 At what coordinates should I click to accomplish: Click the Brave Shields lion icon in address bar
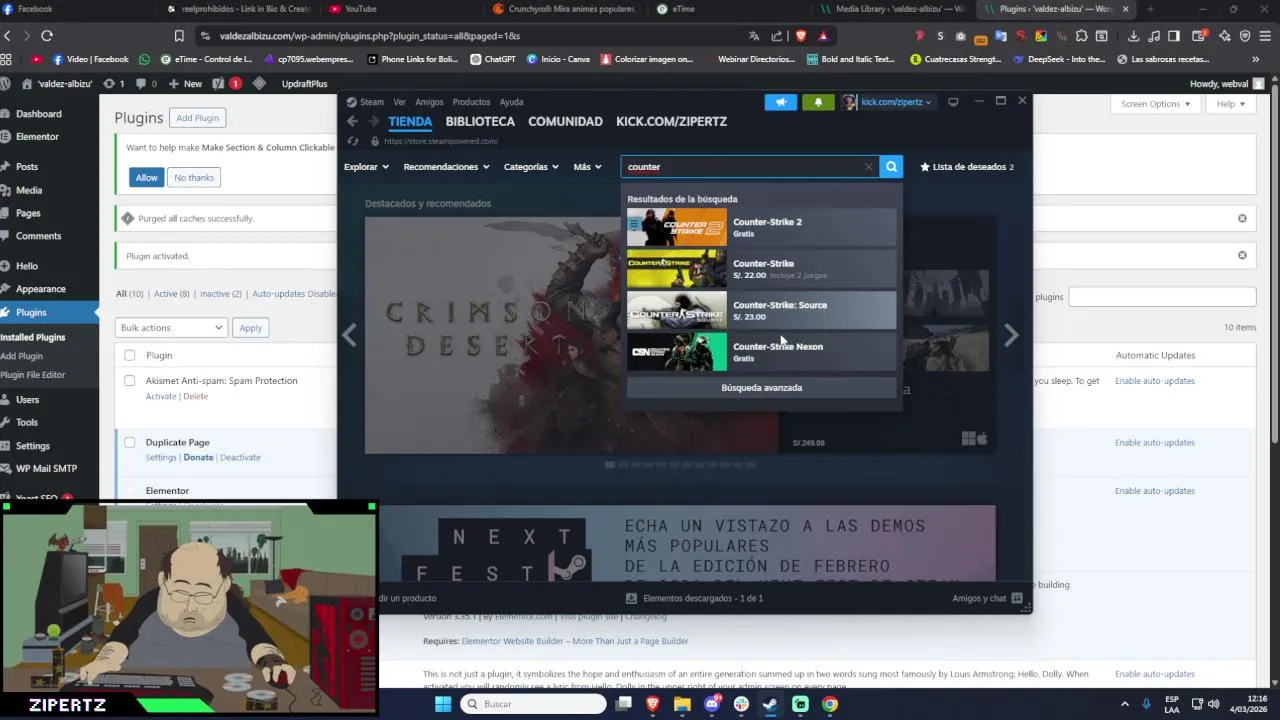pos(800,36)
